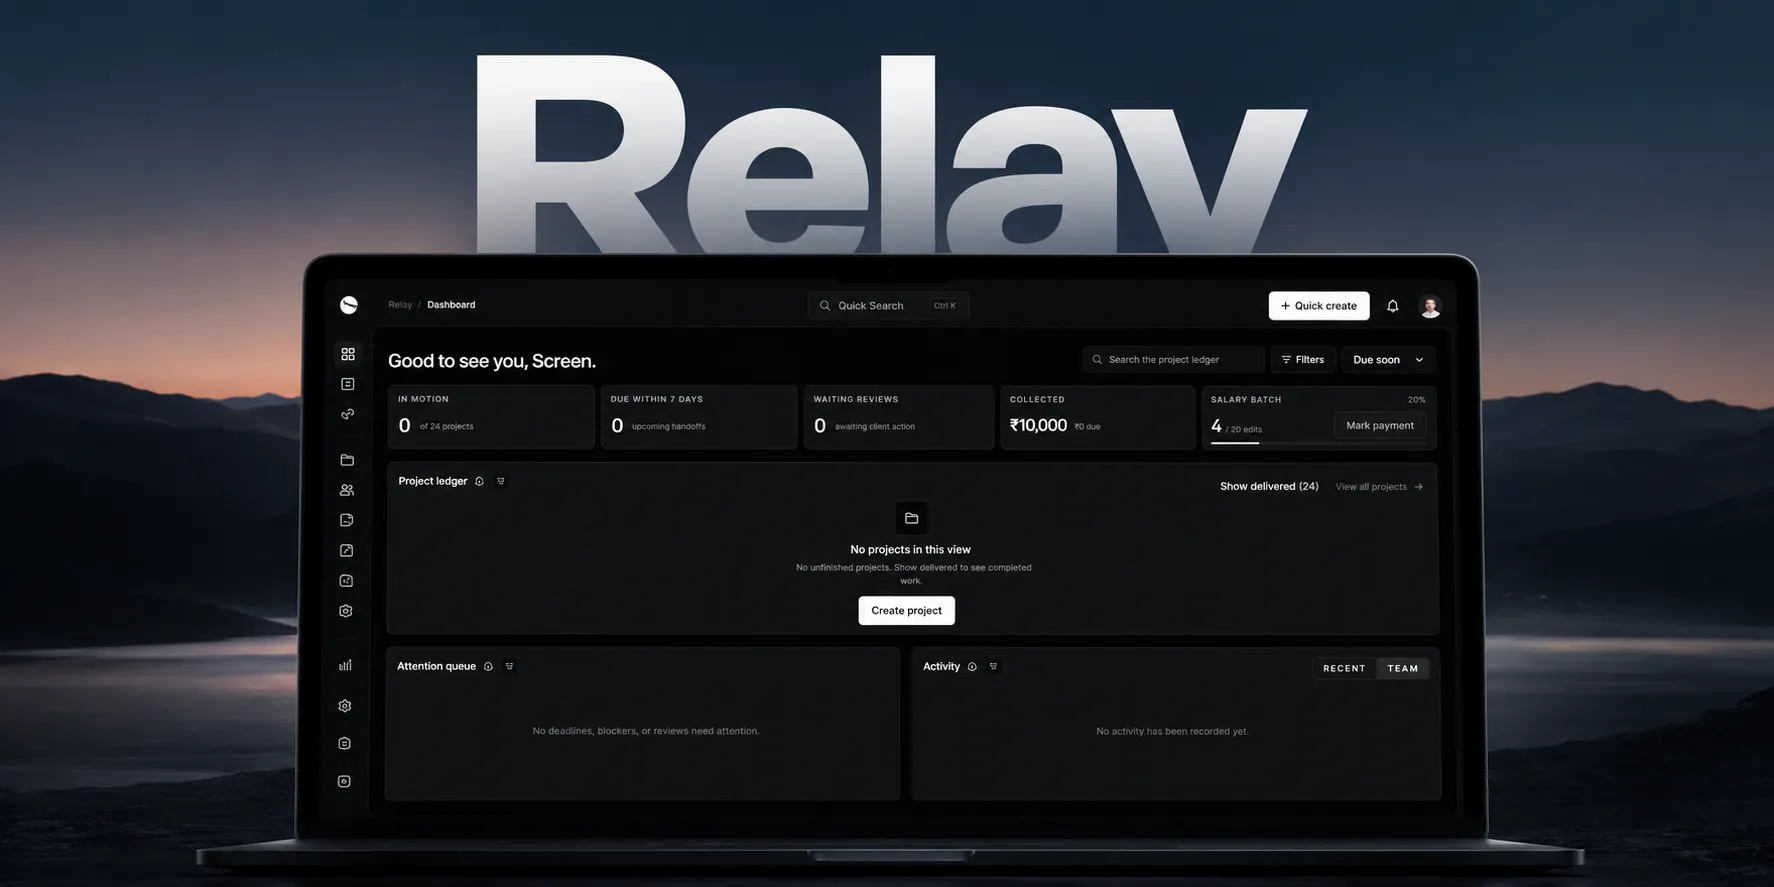
Task: Click the 'upcoming handoffs' label
Action: click(669, 427)
